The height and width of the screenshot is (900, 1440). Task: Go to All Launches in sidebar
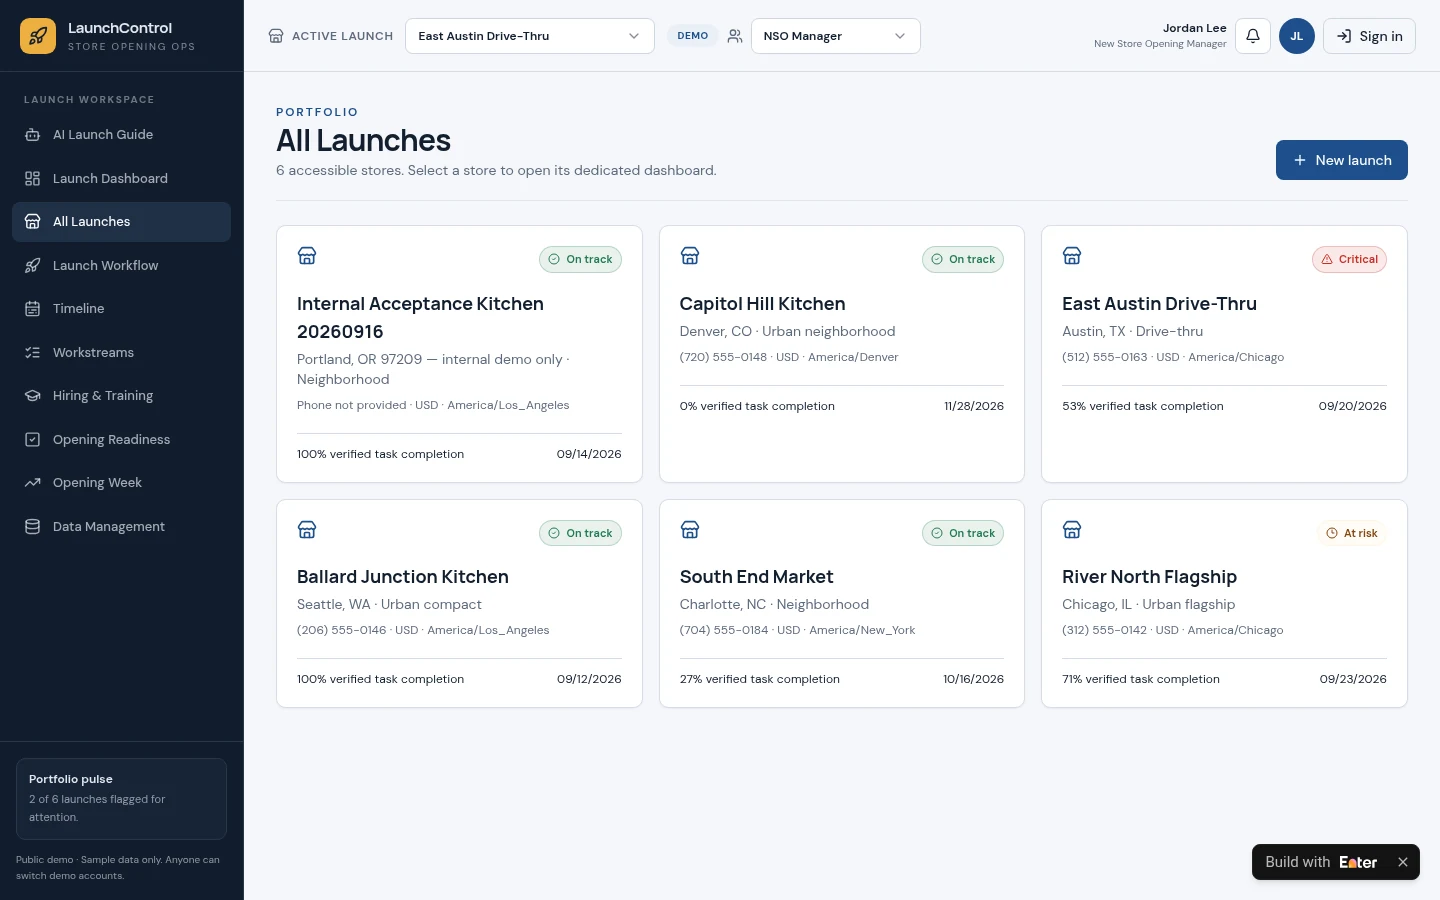121,222
